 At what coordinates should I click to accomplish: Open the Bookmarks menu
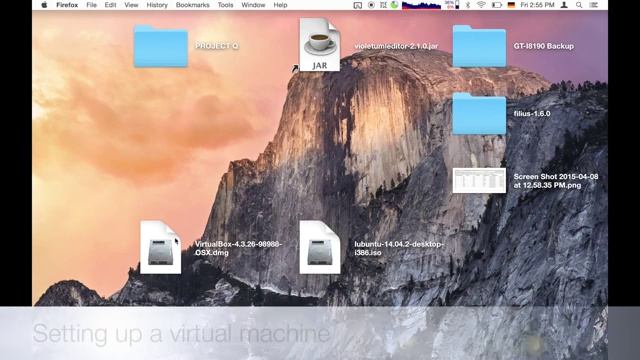point(192,5)
